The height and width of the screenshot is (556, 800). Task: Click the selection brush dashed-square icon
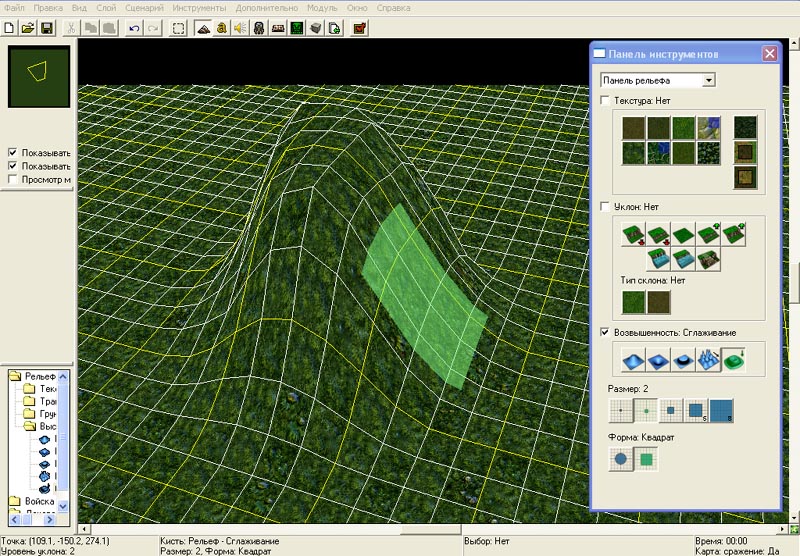[178, 28]
